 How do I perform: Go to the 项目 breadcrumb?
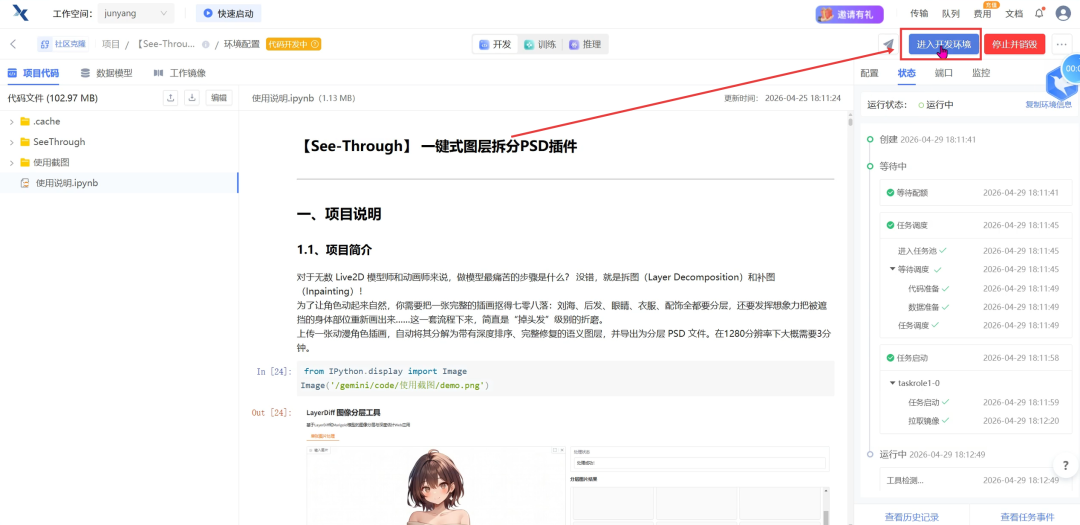click(111, 44)
